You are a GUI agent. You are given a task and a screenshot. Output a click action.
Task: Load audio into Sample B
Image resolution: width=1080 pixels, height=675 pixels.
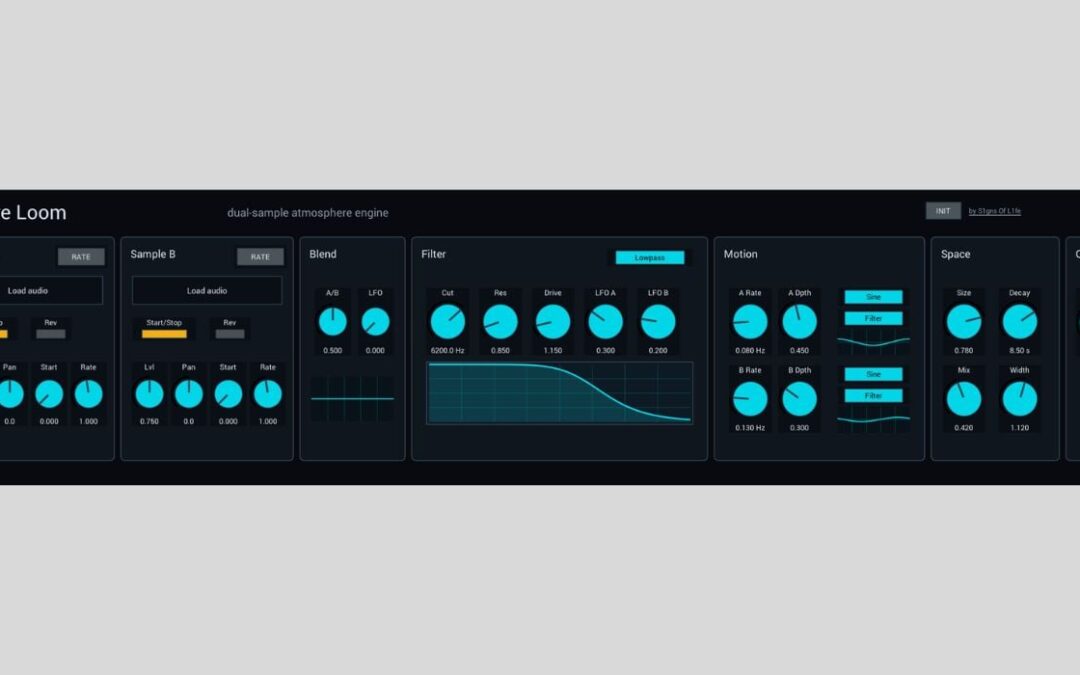(x=207, y=291)
